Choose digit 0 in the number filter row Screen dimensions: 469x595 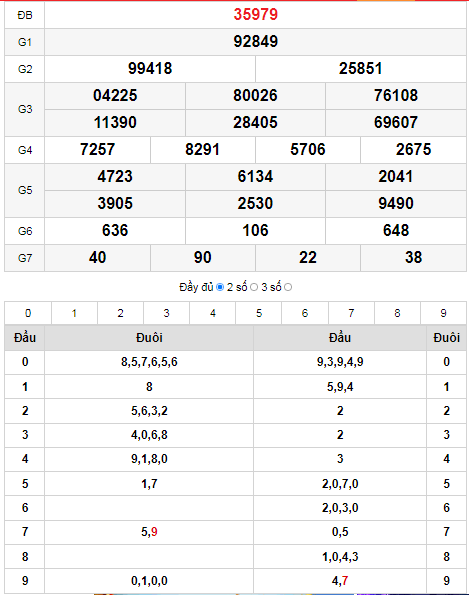[x=28, y=313]
